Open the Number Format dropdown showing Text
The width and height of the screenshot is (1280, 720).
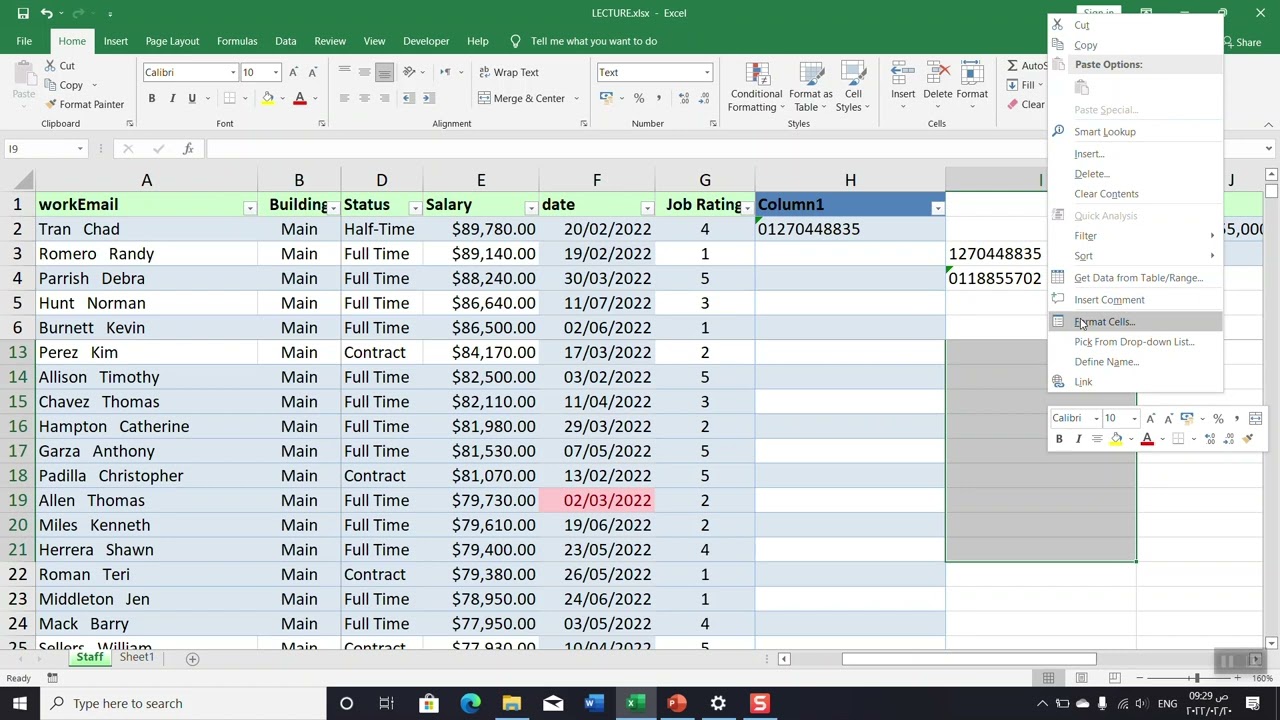pos(706,72)
